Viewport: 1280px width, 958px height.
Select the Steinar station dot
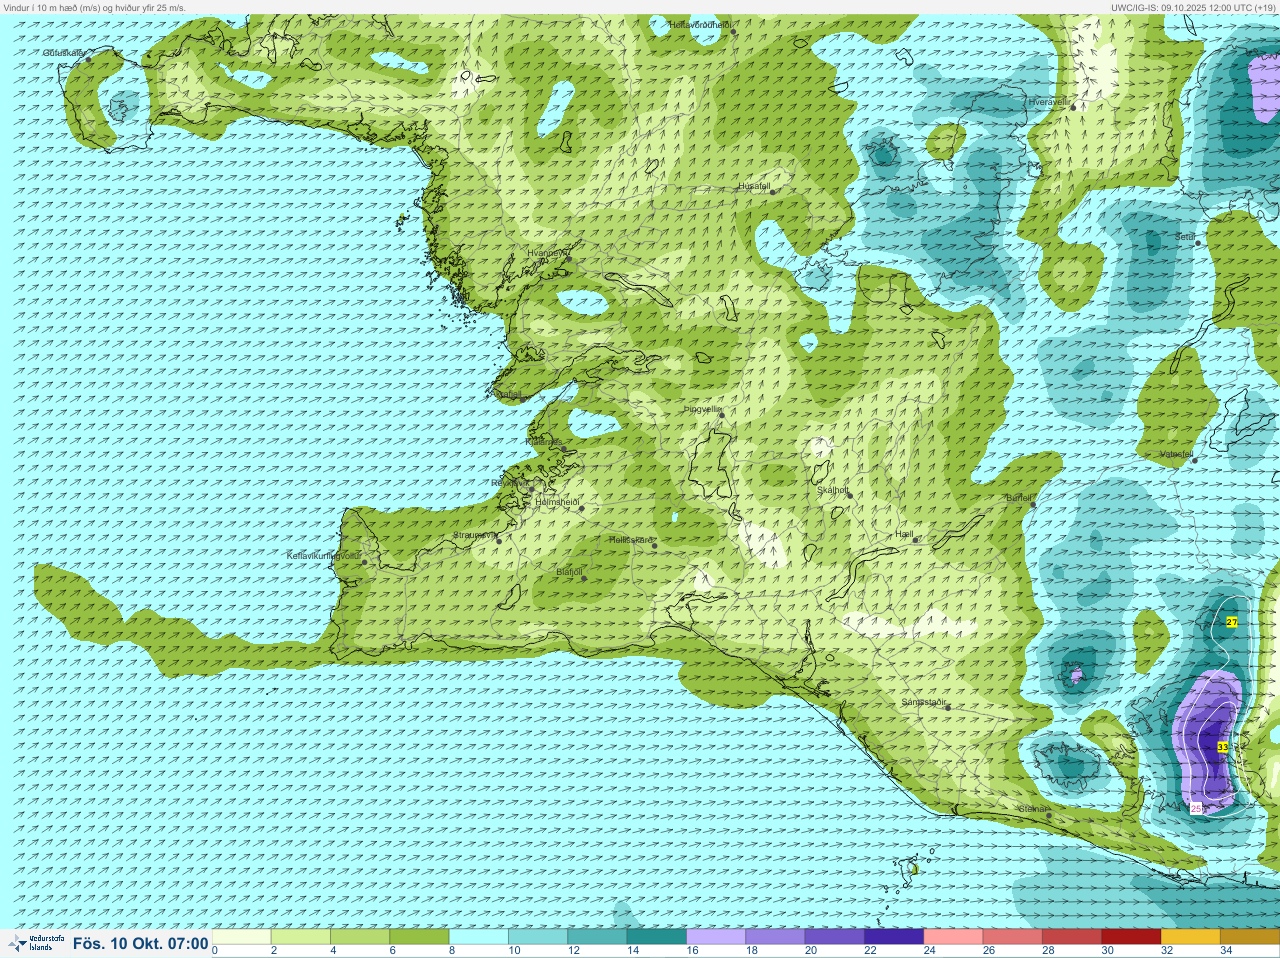[1049, 815]
